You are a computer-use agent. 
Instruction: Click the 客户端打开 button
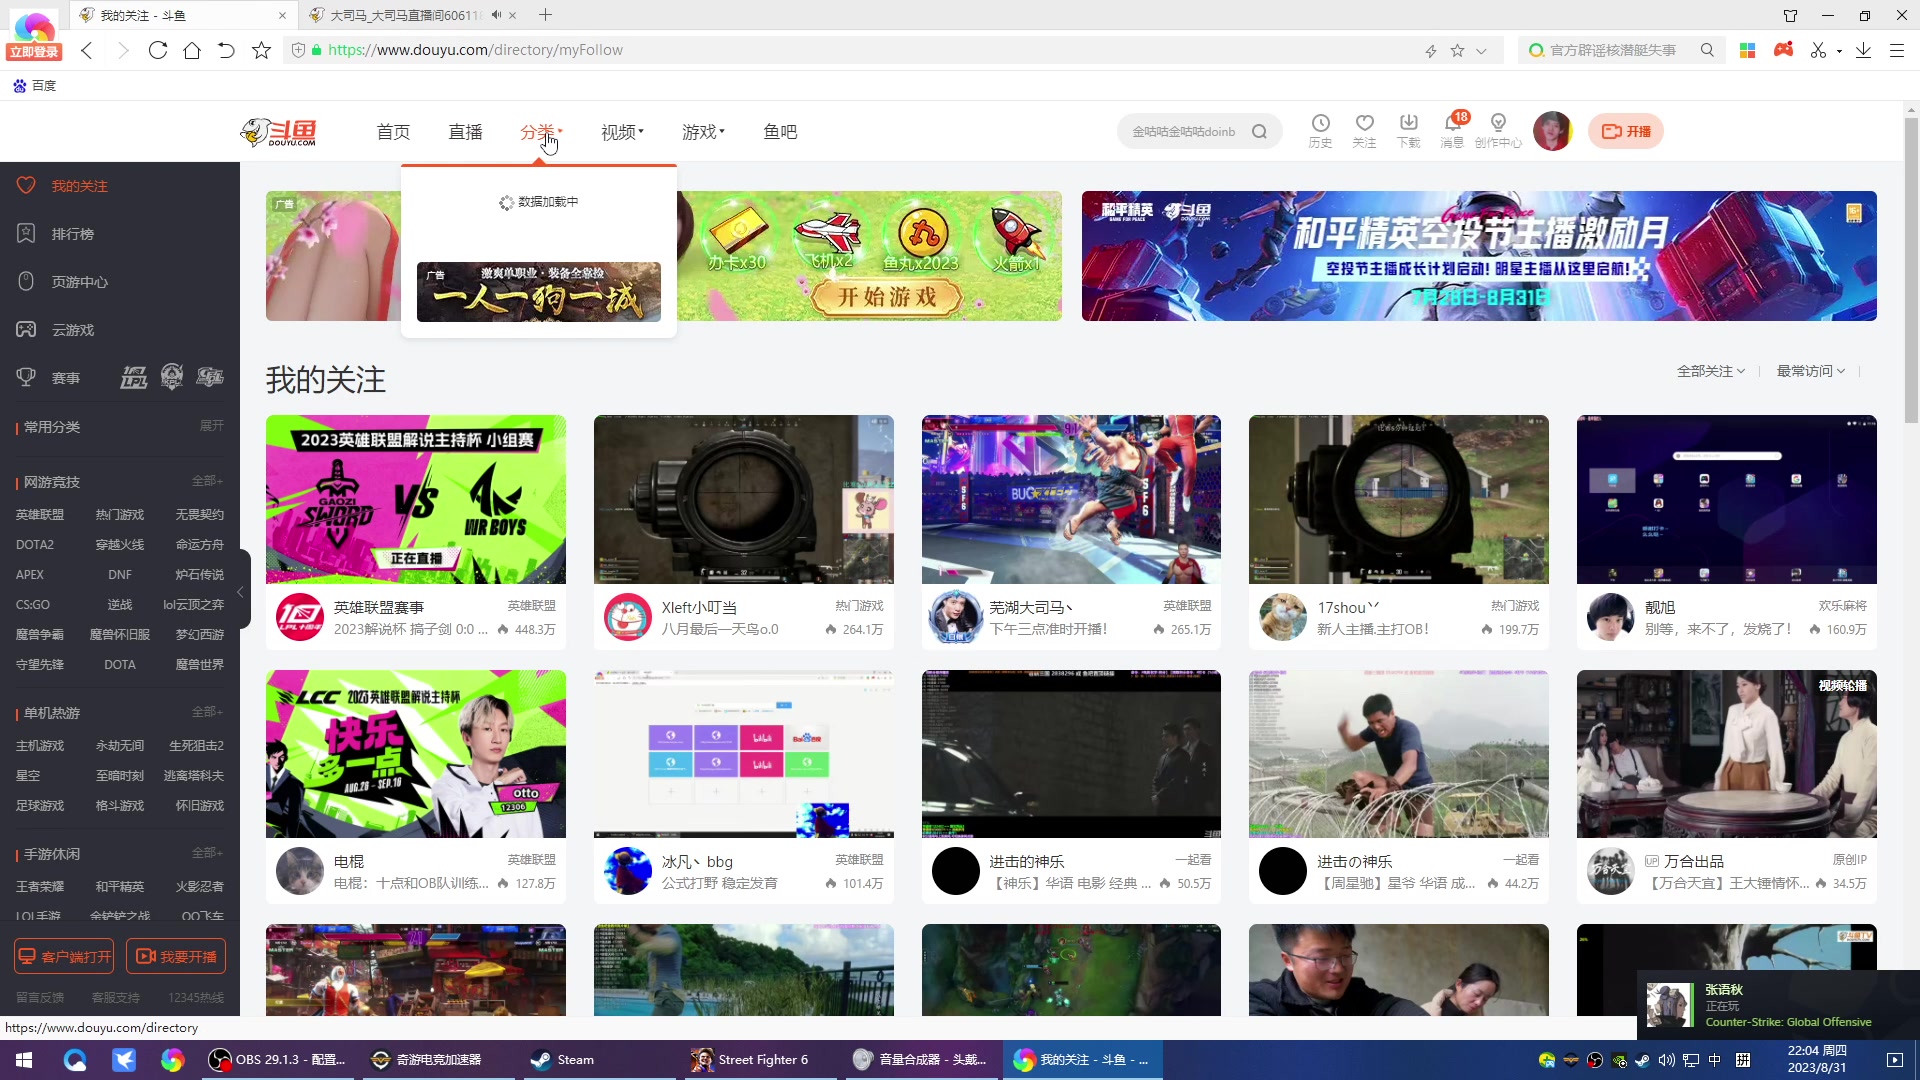64,957
